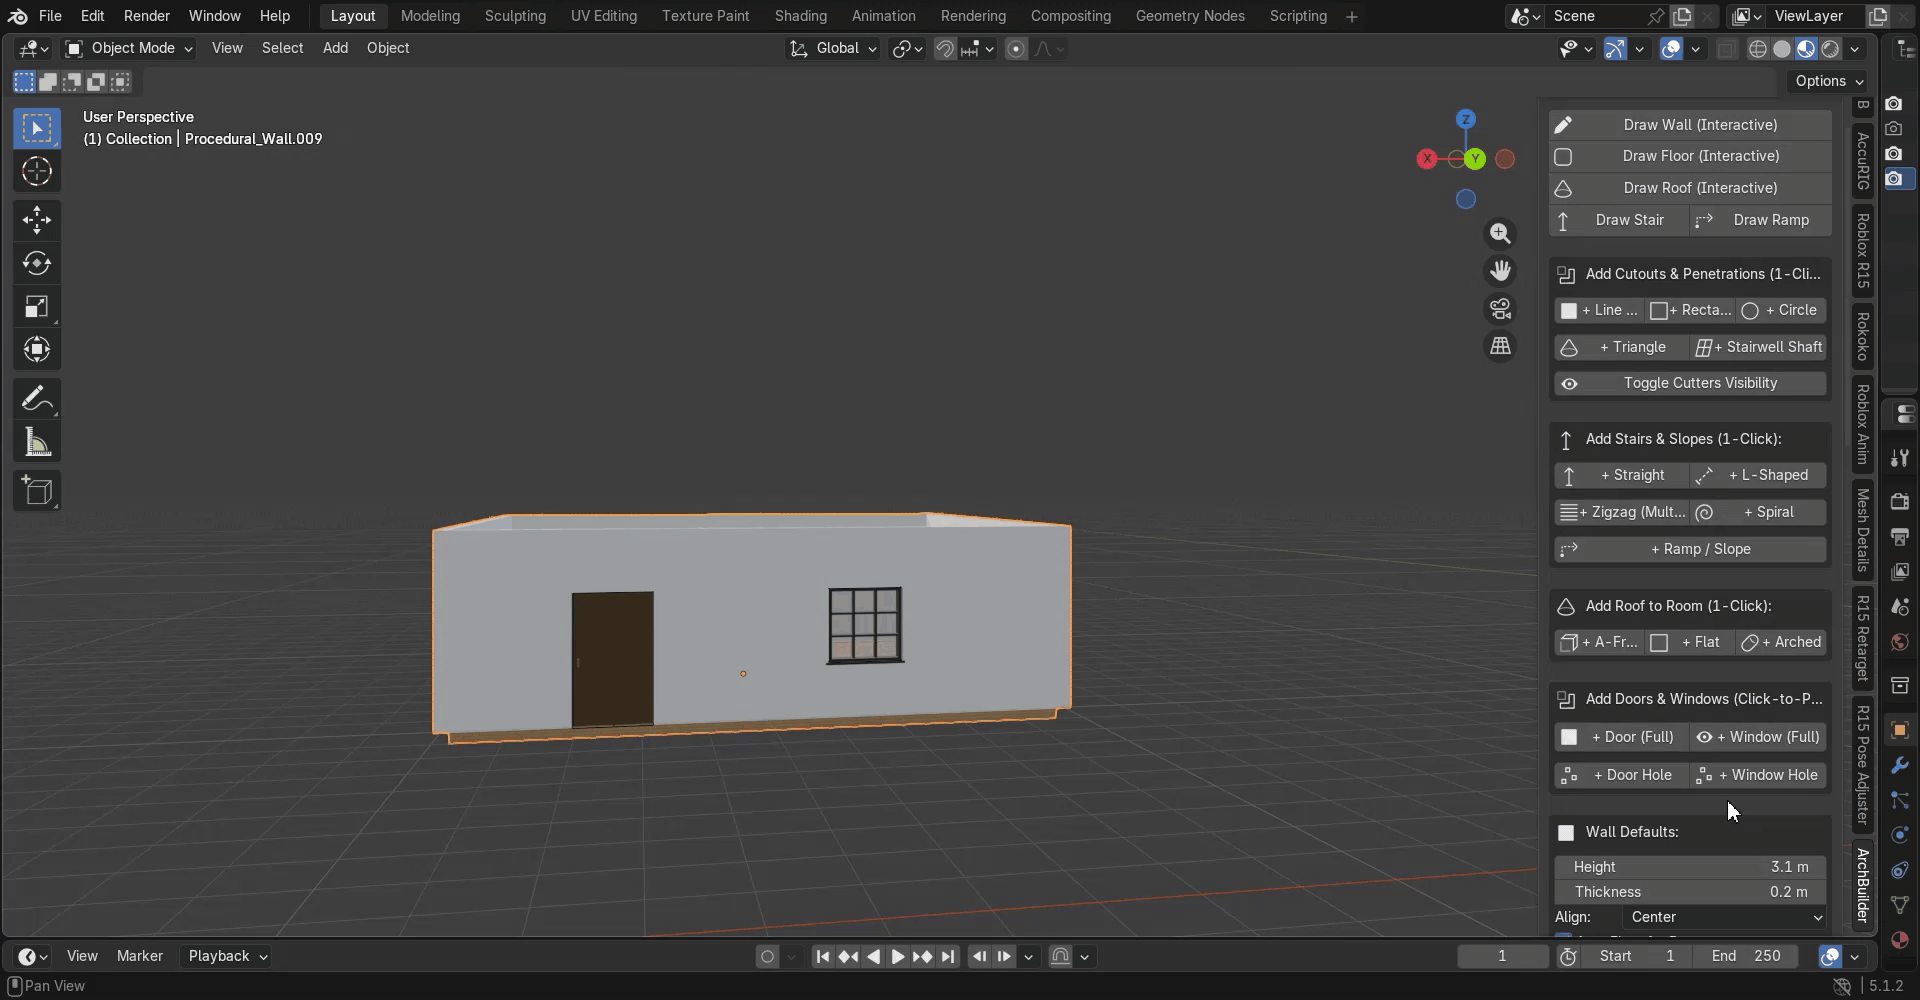Toggle Snap magnet in header
The width and height of the screenshot is (1920, 1000).
(x=944, y=49)
